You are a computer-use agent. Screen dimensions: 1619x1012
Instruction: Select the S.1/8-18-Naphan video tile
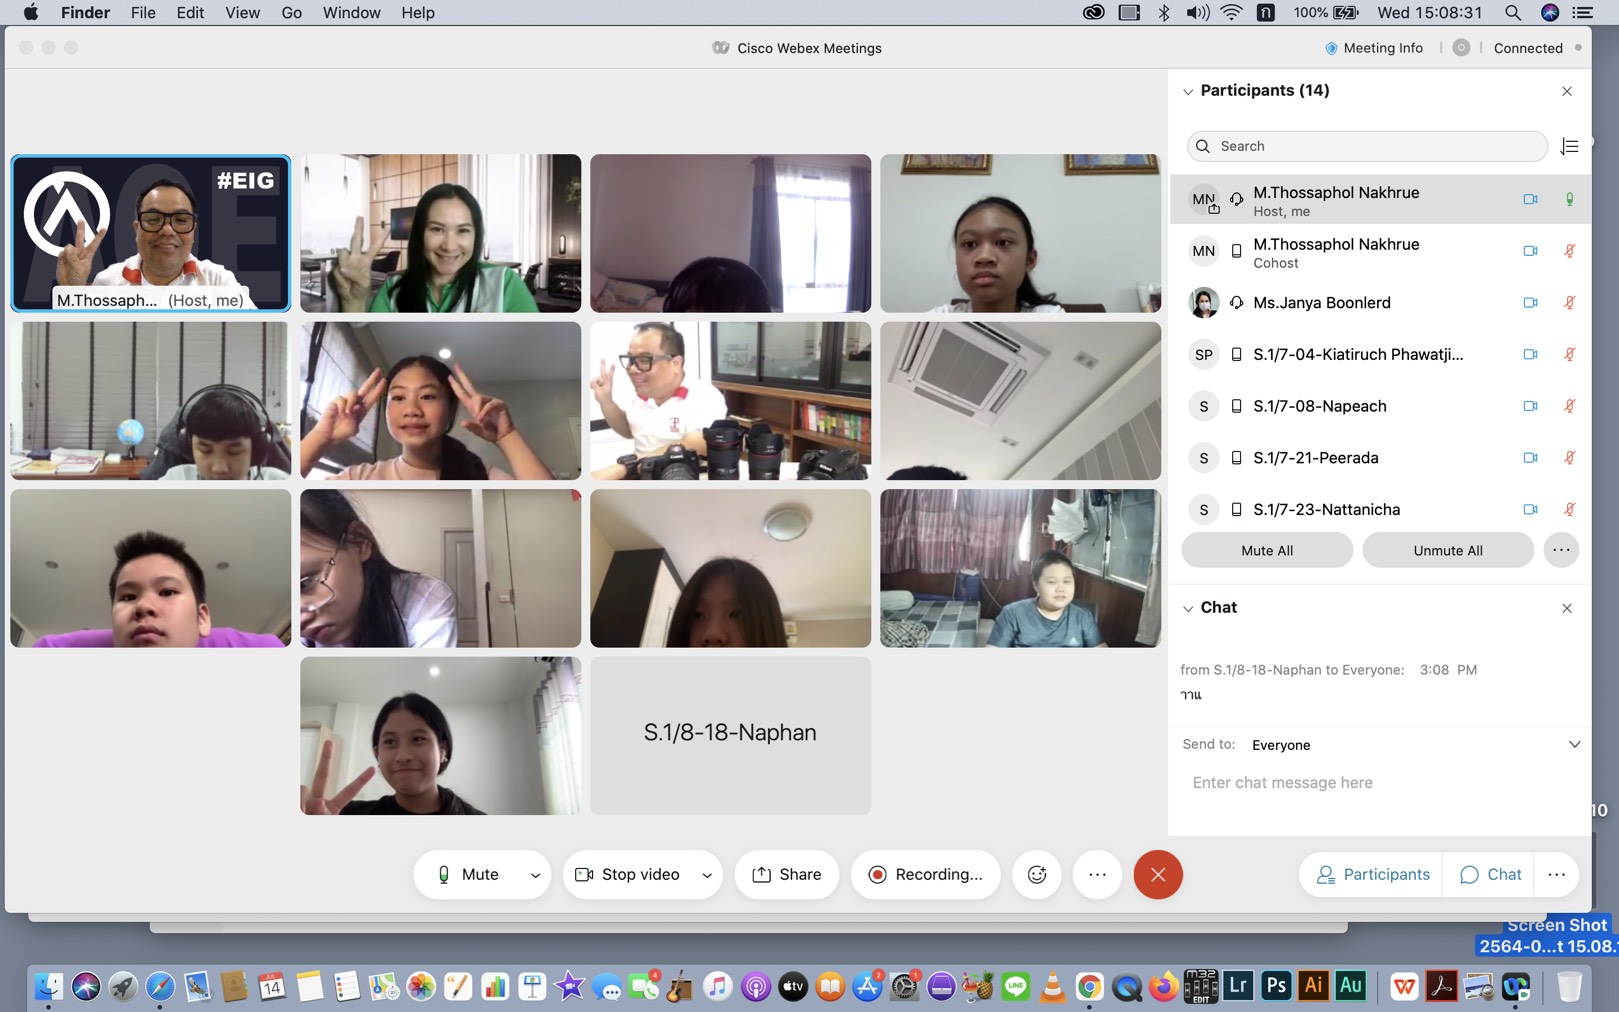point(730,735)
